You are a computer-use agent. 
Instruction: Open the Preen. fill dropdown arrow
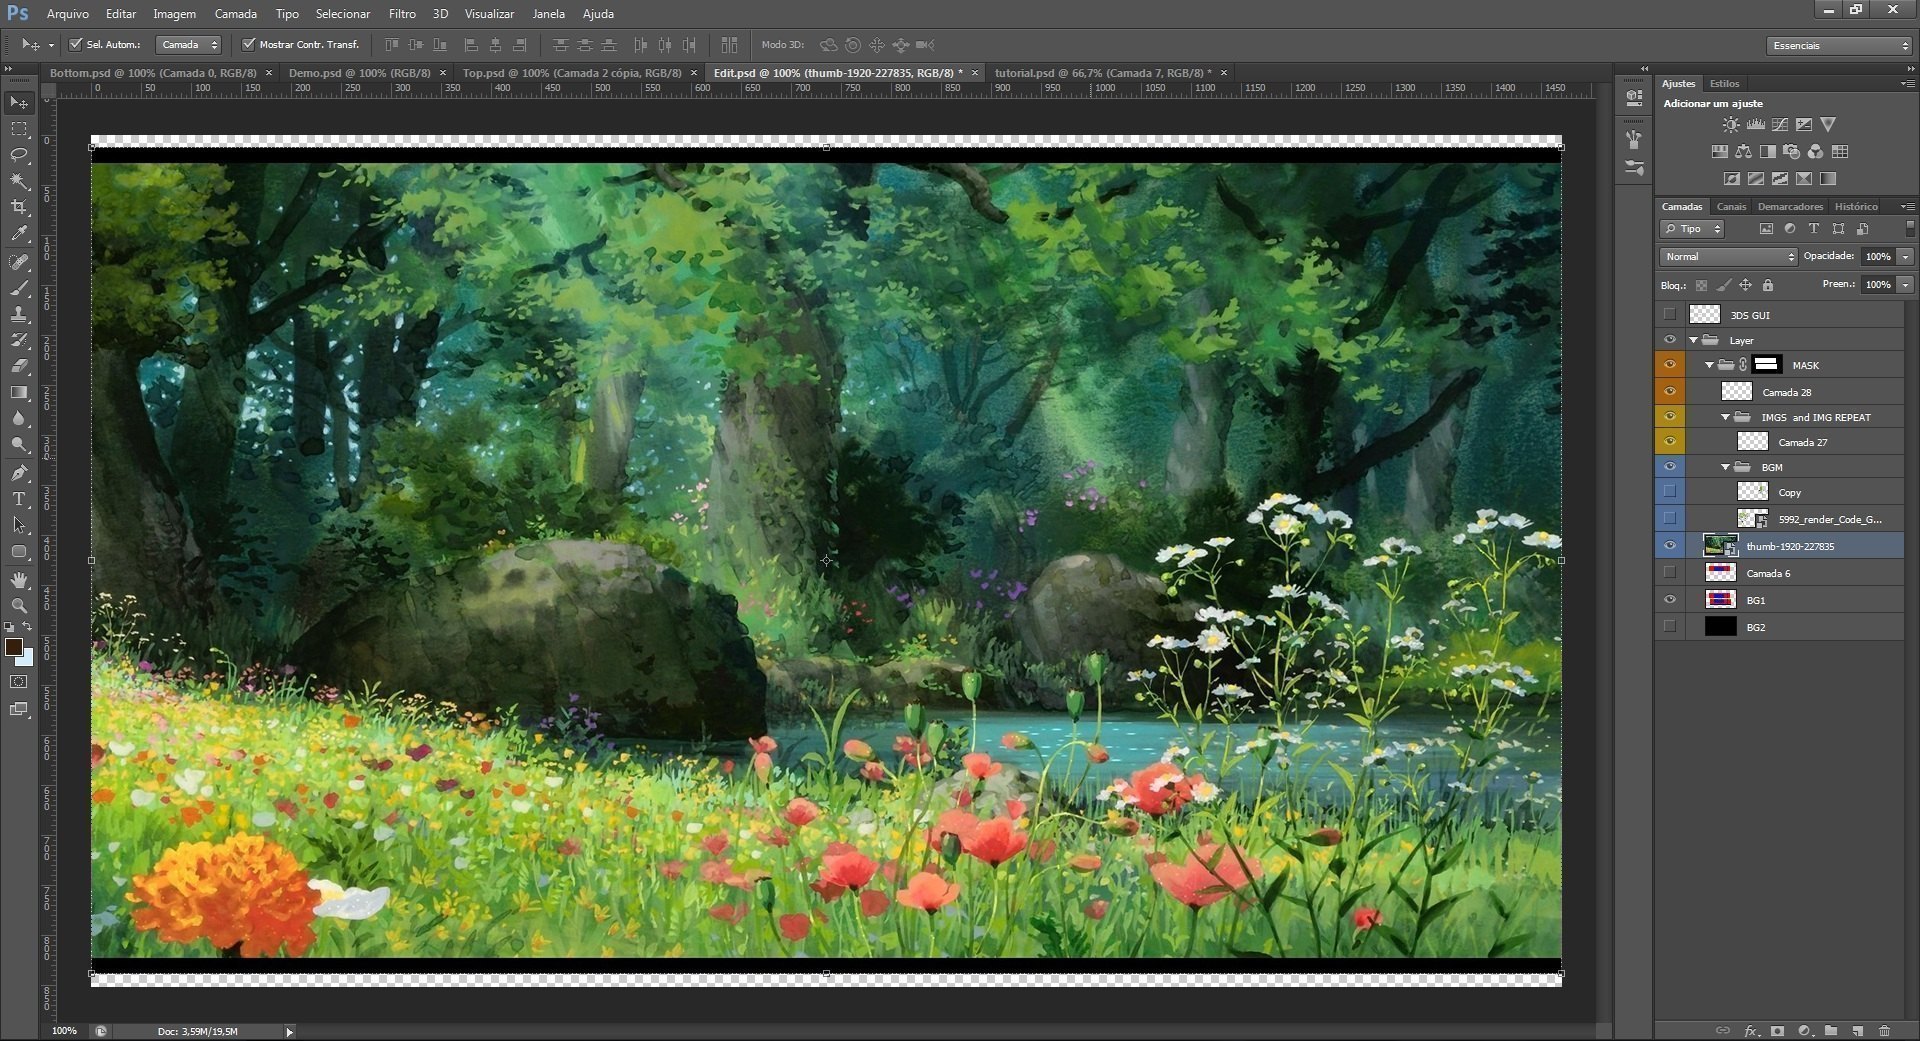coord(1905,285)
